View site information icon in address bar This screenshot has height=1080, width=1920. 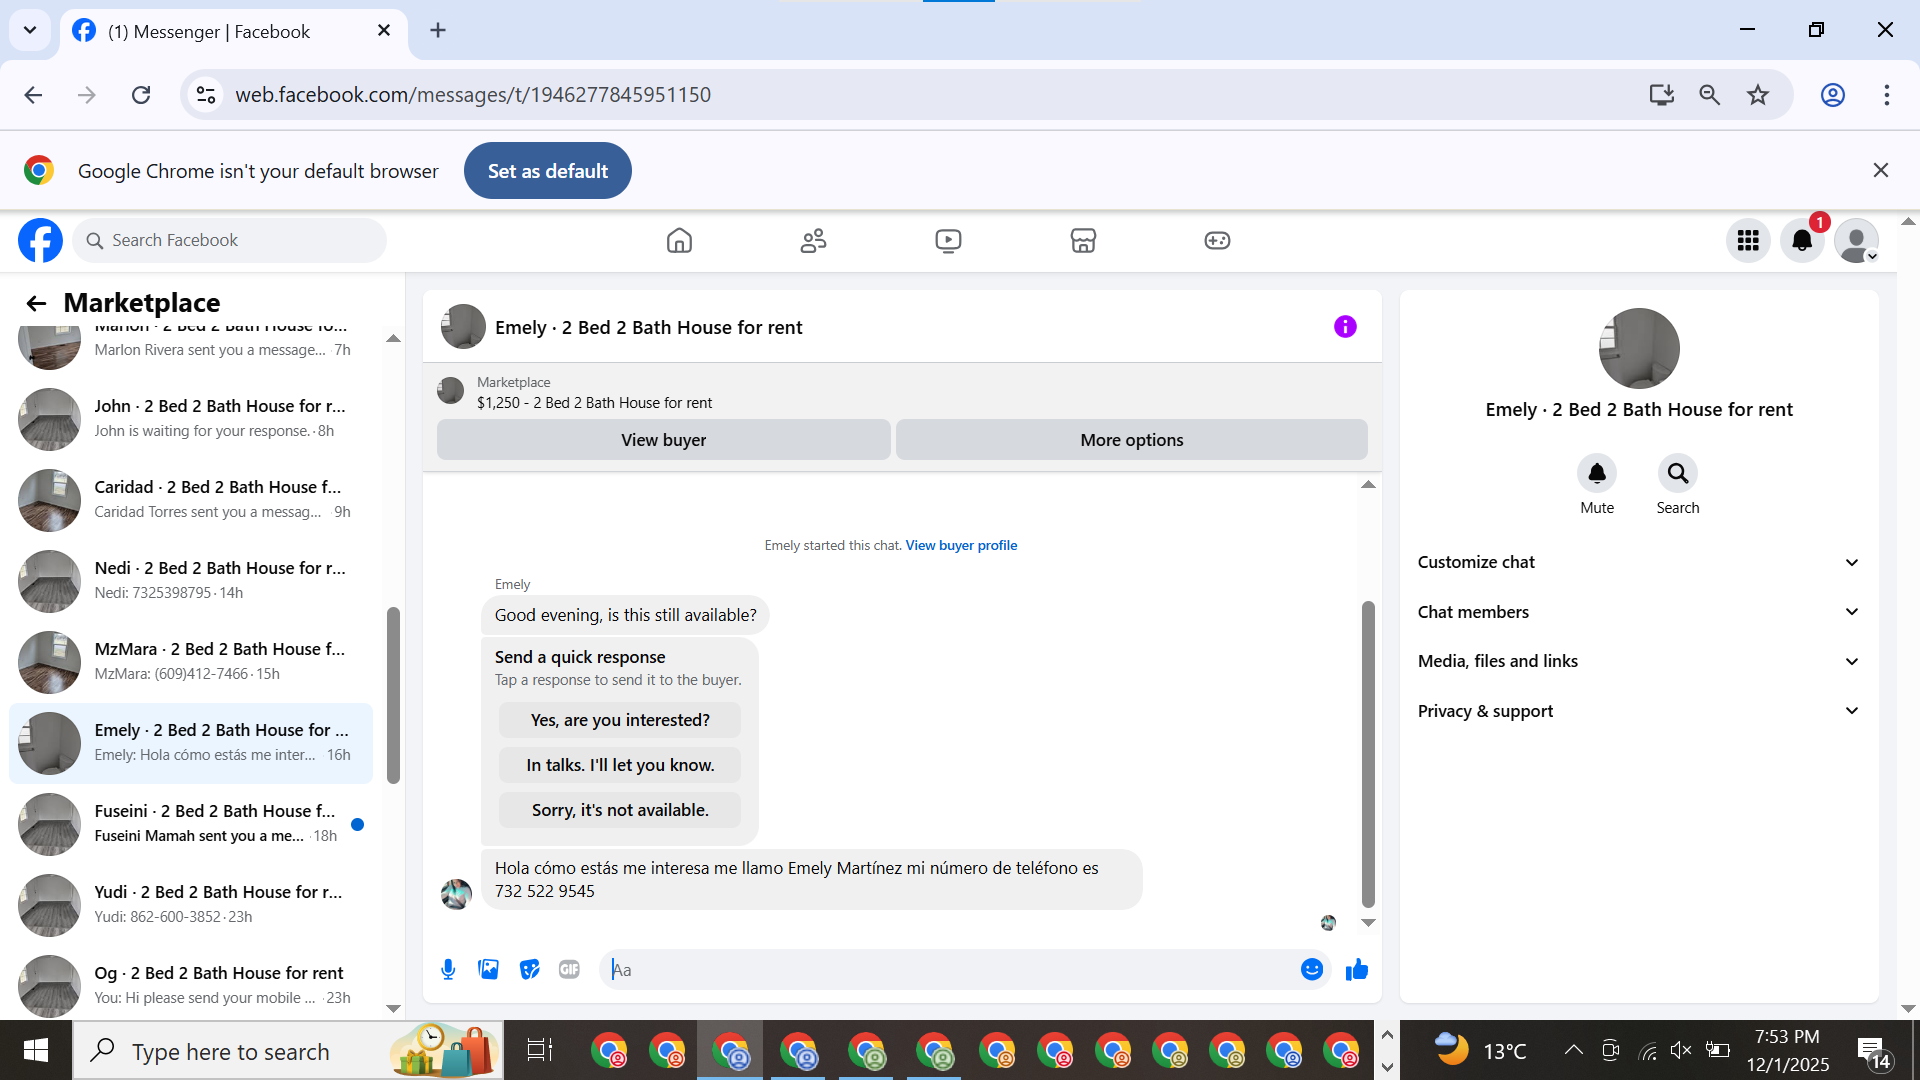point(206,95)
